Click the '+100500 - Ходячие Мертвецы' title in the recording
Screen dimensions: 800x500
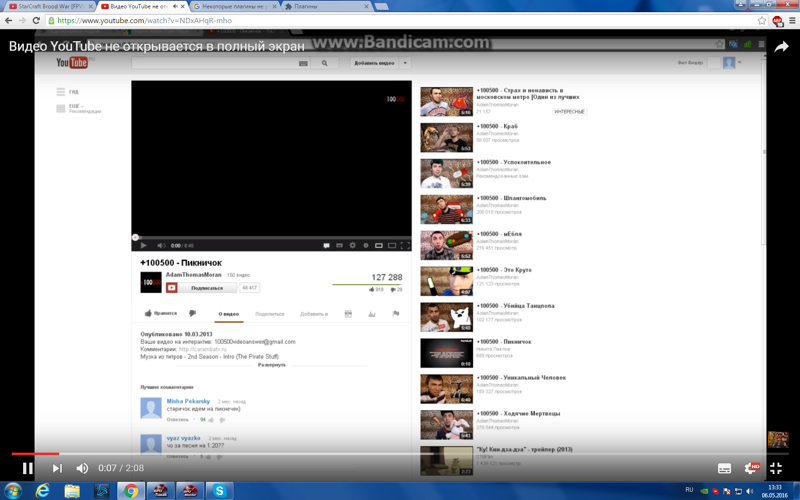pos(518,413)
